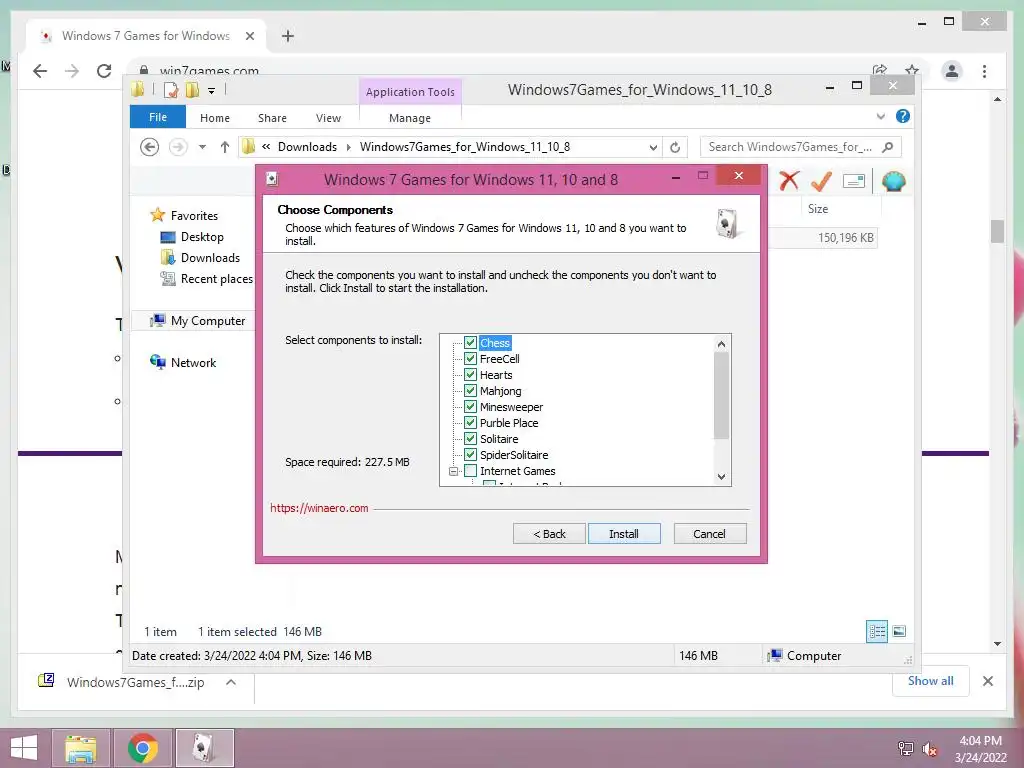This screenshot has width=1024, height=768.
Task: Reload the Chrome page
Action: [x=104, y=71]
